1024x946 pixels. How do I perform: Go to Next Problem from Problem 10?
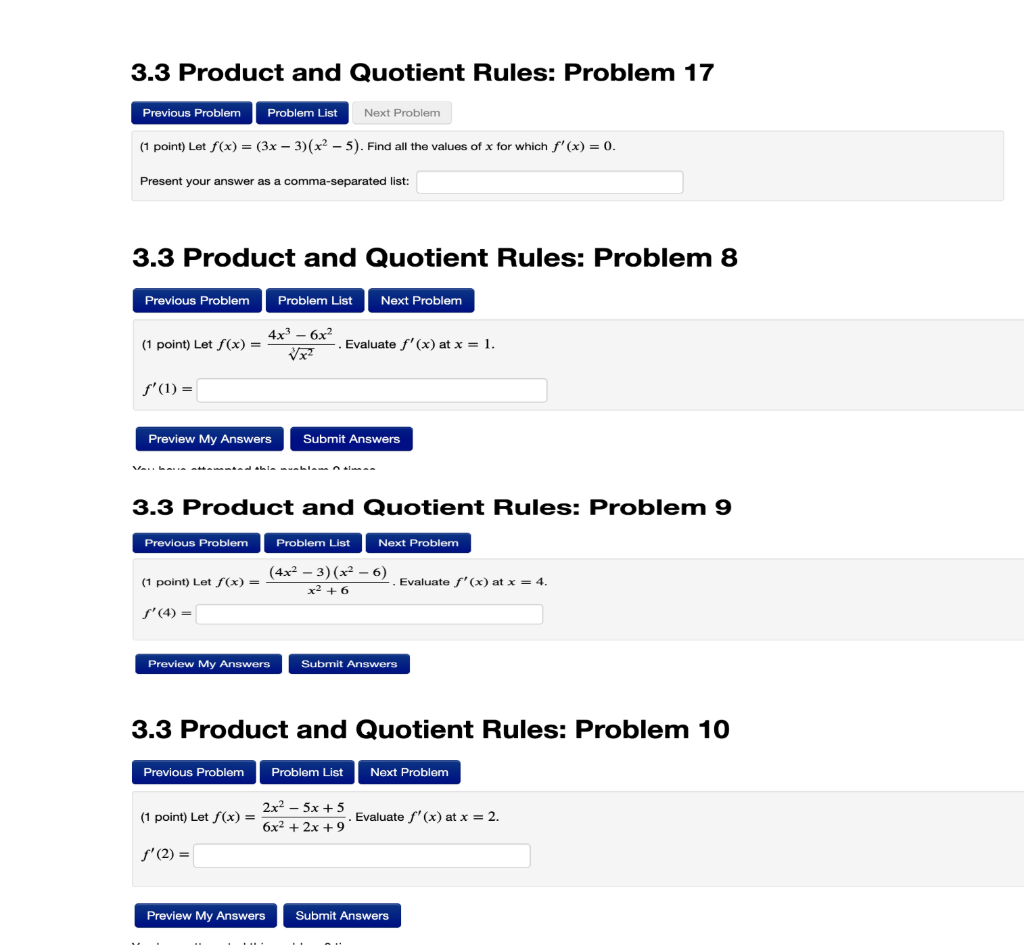coord(409,771)
